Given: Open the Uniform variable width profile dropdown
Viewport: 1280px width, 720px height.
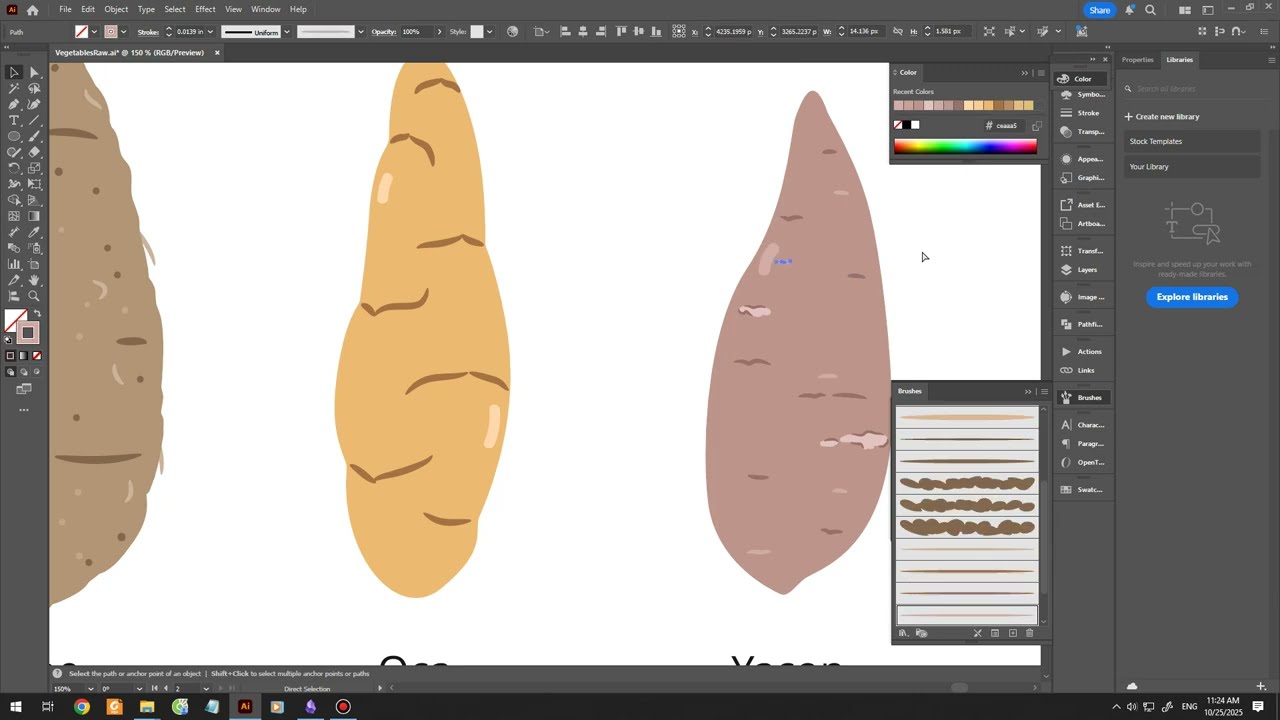Looking at the screenshot, I should (x=287, y=32).
